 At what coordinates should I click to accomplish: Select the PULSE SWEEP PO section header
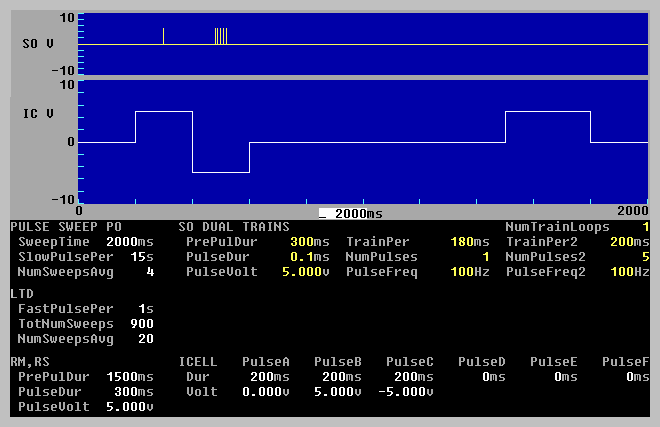(x=65, y=227)
